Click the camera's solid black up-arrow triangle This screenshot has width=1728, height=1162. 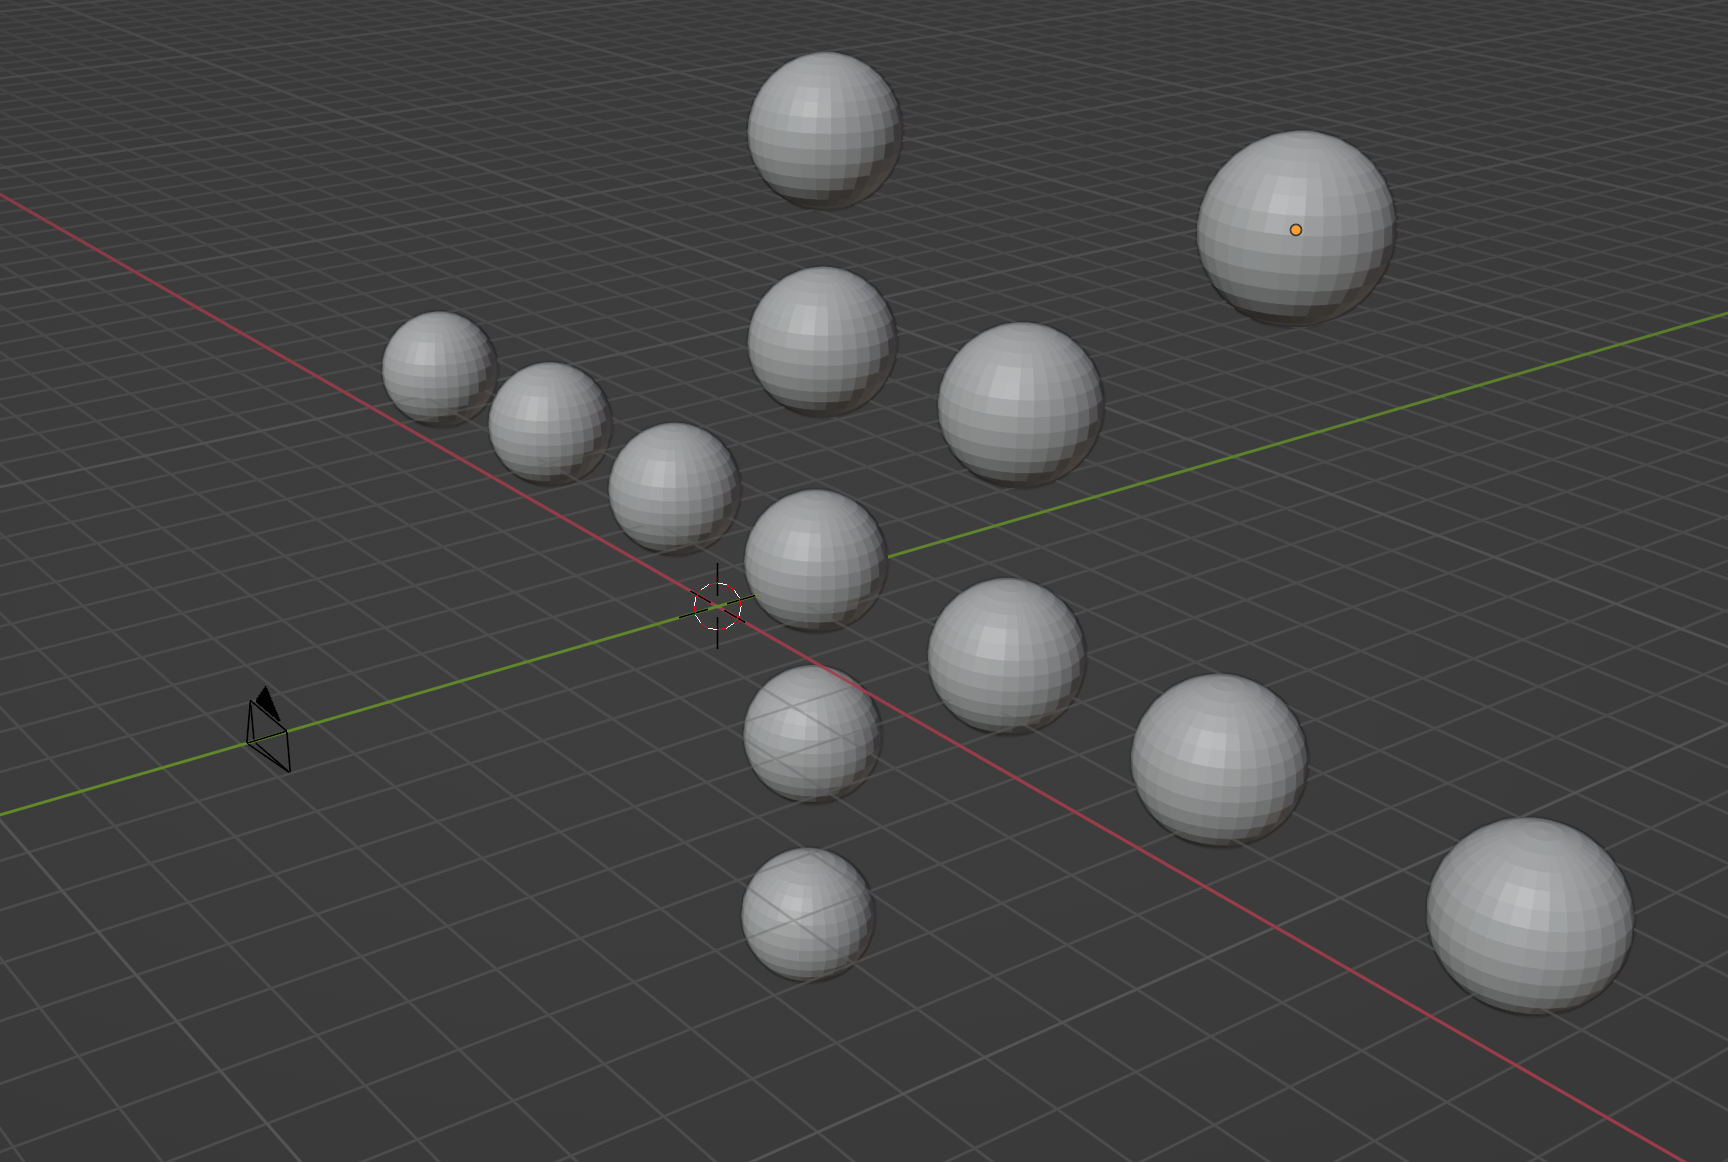[266, 700]
